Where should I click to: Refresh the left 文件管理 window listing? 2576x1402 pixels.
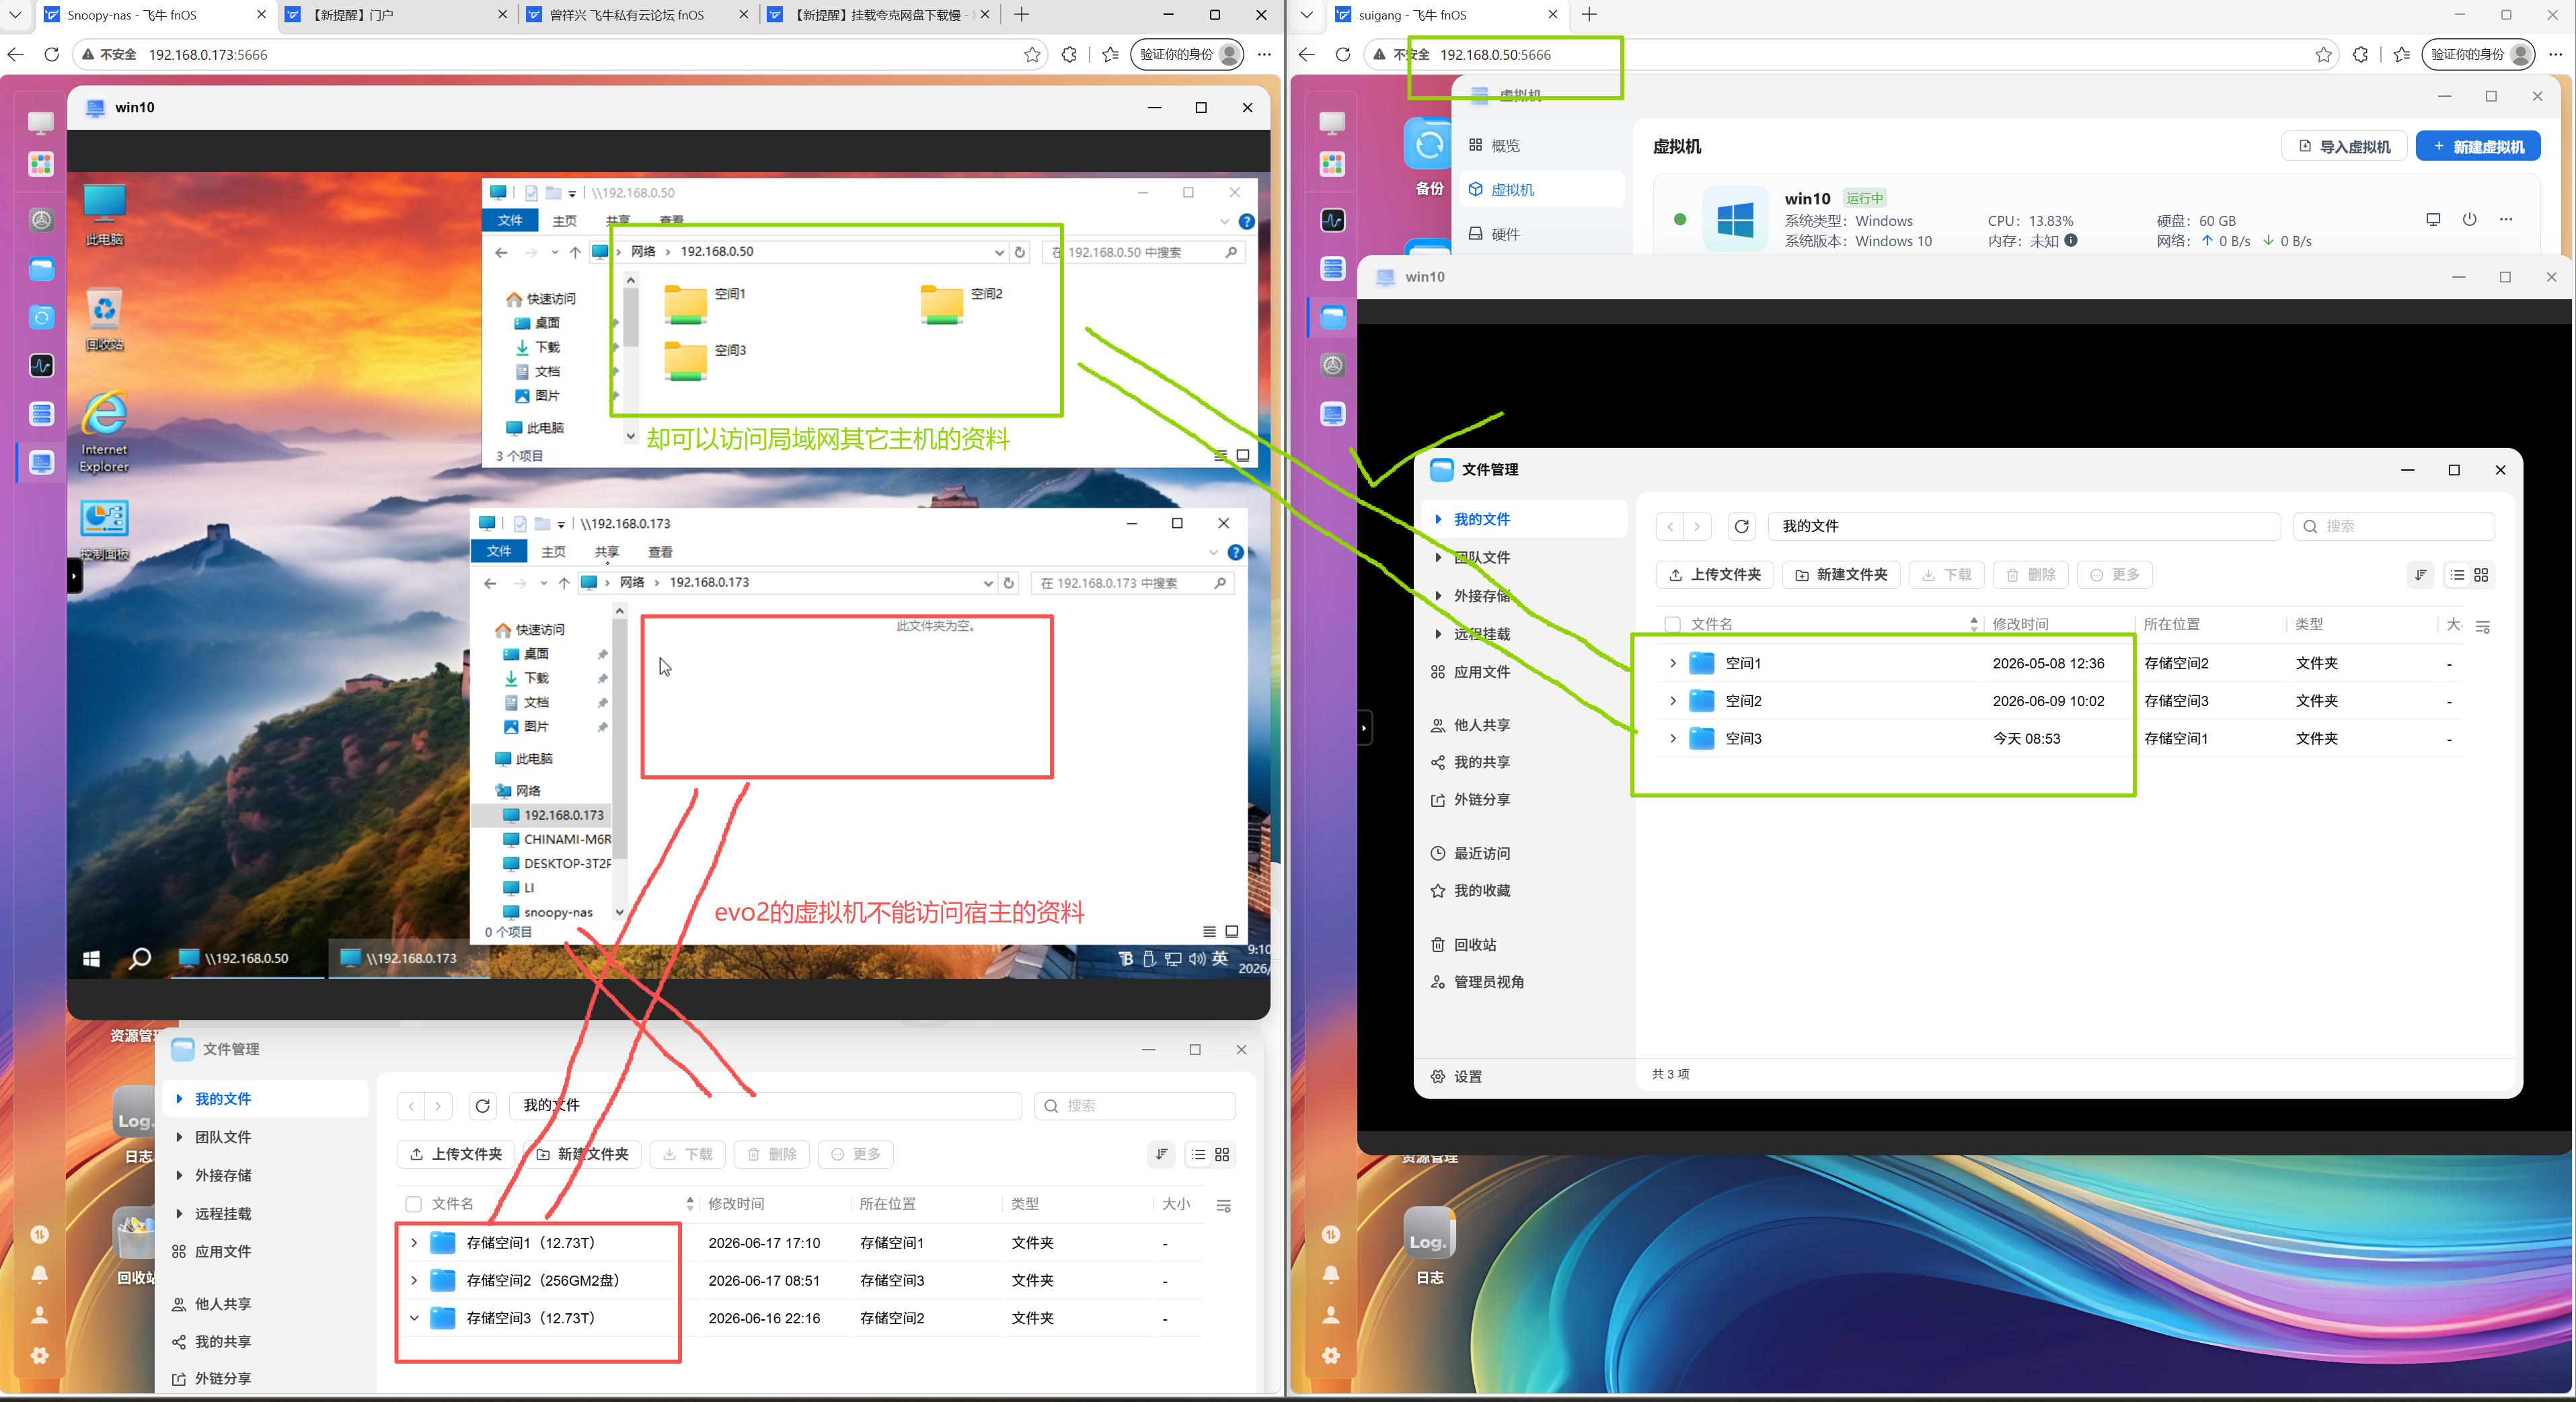point(482,1105)
